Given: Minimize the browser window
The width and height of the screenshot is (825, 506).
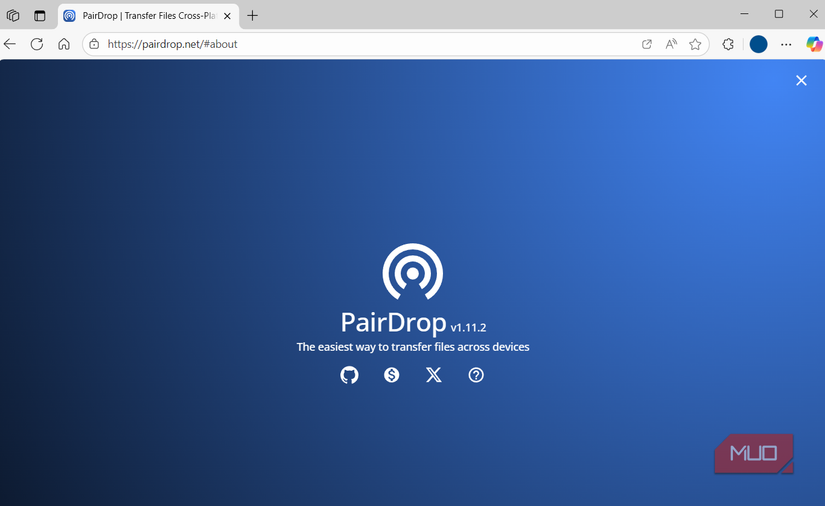Looking at the screenshot, I should (x=744, y=14).
